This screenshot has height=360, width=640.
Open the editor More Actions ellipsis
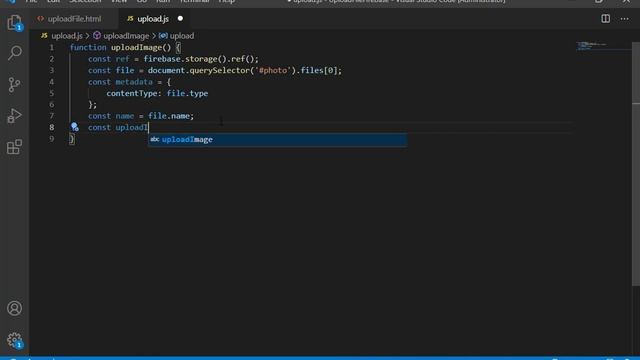624,19
